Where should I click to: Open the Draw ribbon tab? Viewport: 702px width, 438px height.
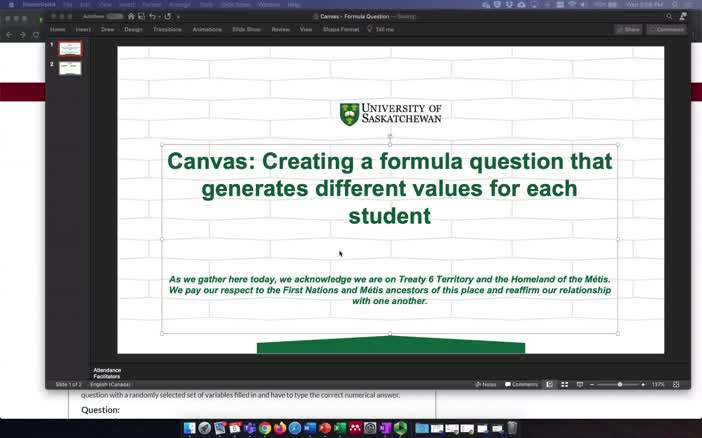point(107,30)
